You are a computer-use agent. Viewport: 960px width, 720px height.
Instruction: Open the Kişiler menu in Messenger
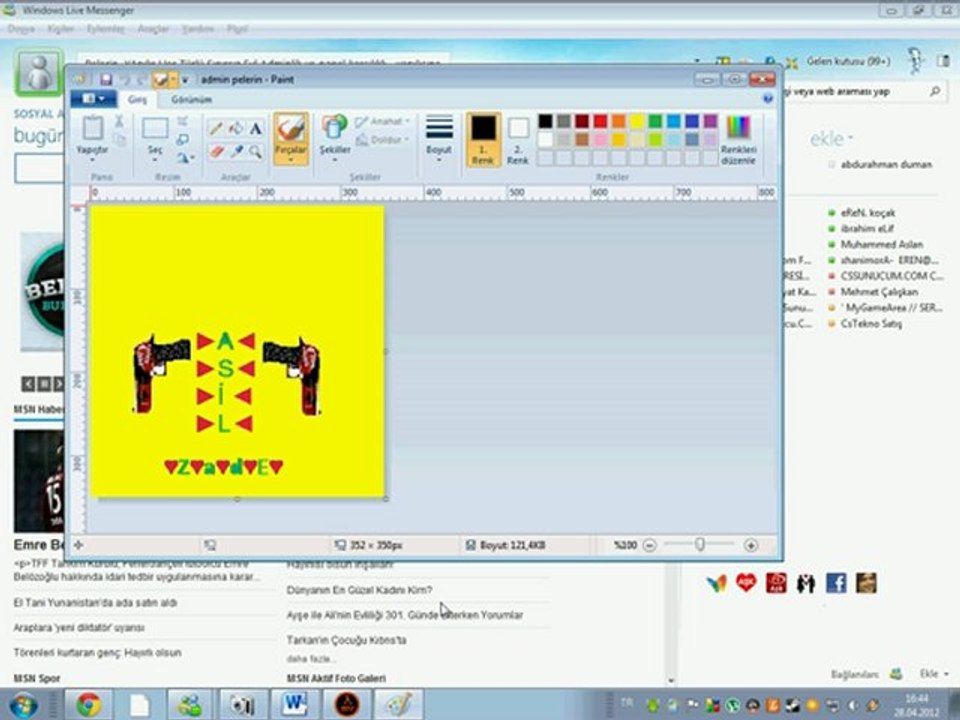(61, 29)
